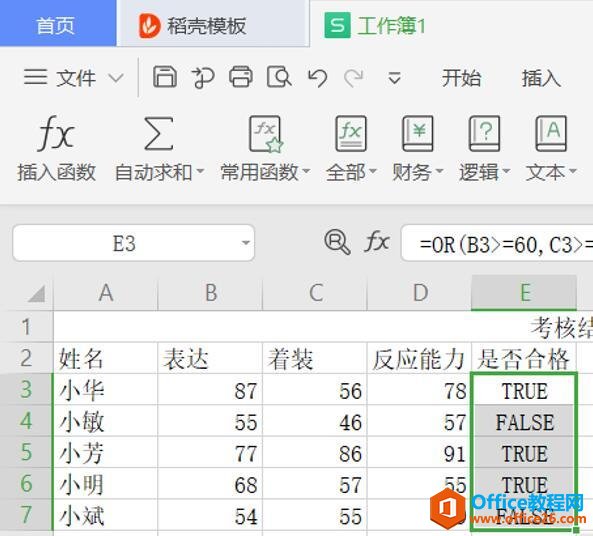Open the Name Box dropdown arrow

246,243
